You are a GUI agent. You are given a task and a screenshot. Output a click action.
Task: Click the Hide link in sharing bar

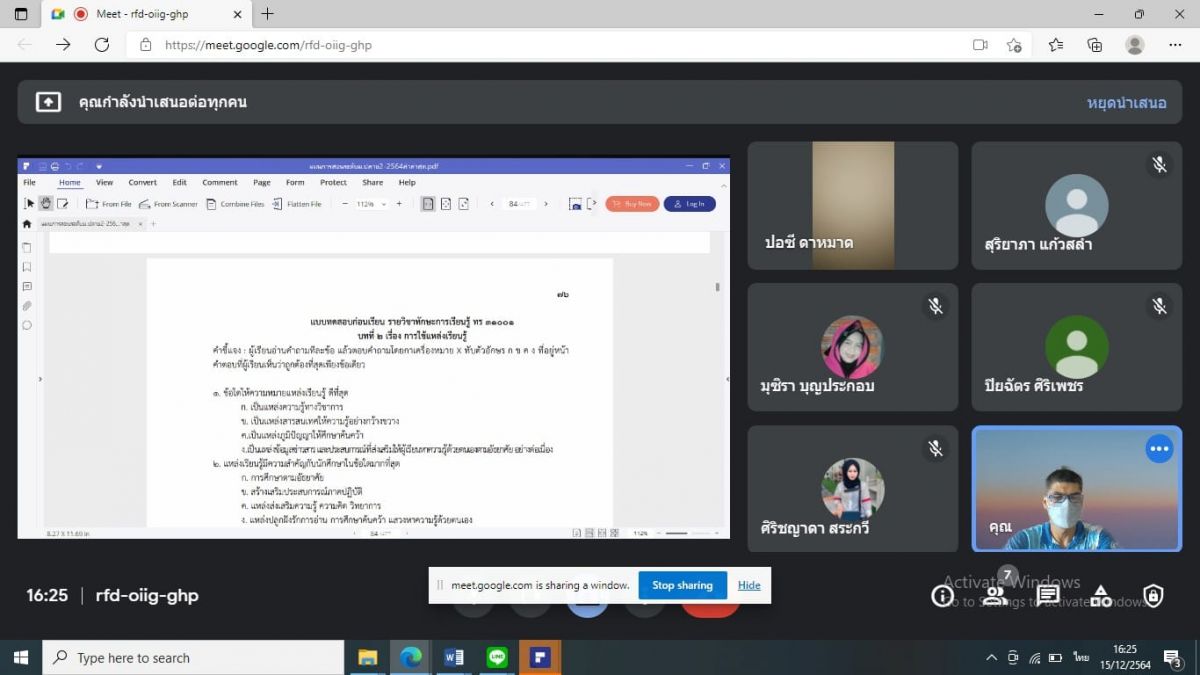pyautogui.click(x=749, y=585)
